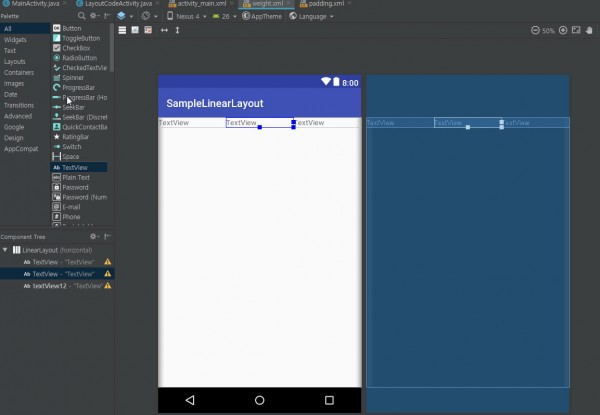Toggle horizontal width arrow icon
Image resolution: width=600 pixels, height=415 pixels.
point(164,30)
